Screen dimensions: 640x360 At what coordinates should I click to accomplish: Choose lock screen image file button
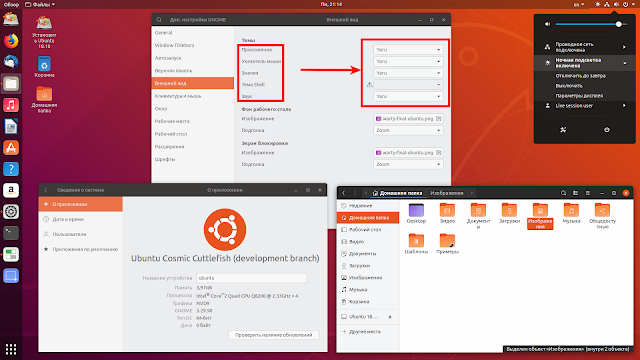click(408, 153)
